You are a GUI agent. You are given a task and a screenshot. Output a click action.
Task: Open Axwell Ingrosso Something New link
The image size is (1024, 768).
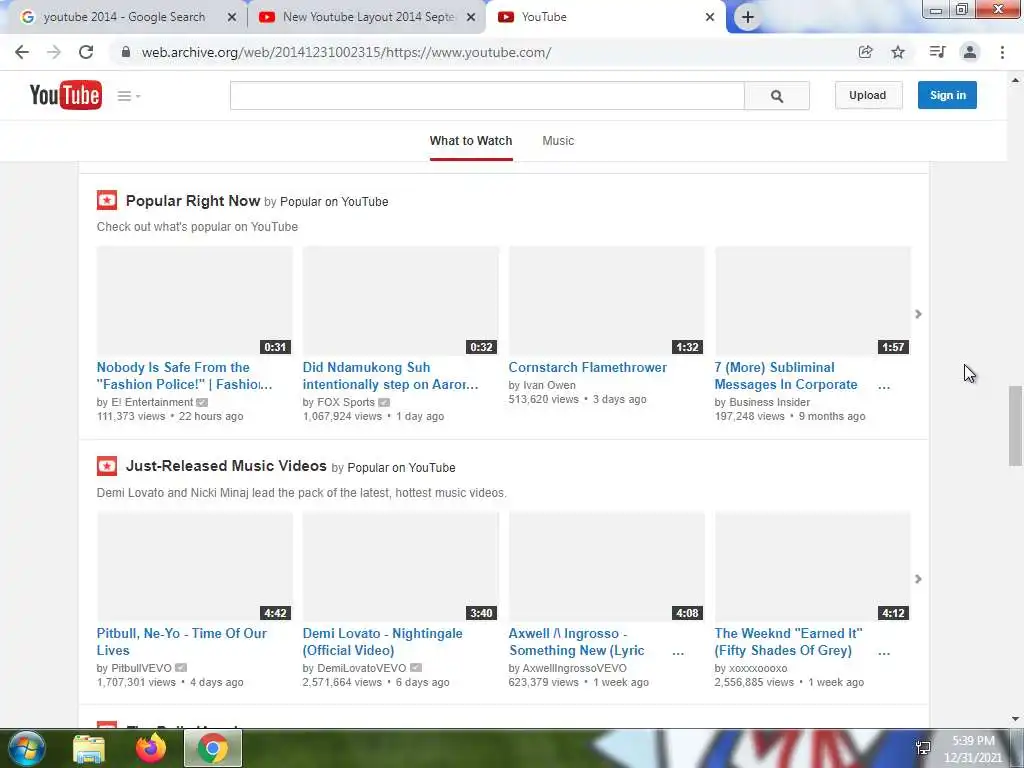click(x=577, y=642)
